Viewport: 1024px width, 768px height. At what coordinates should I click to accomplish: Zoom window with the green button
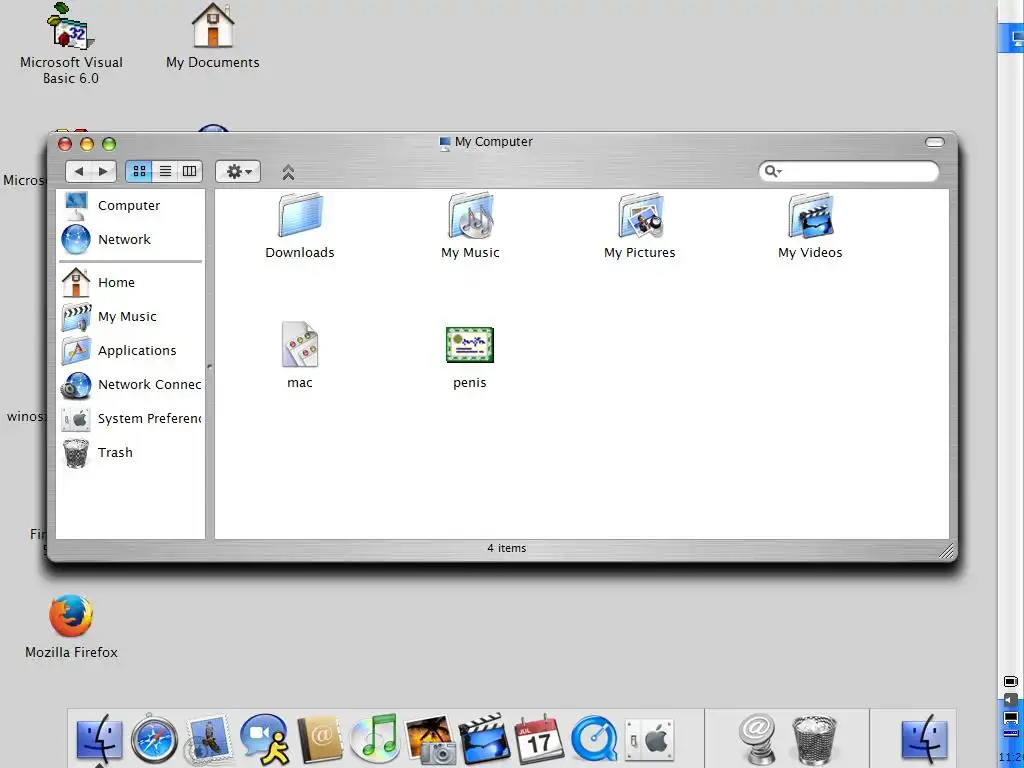click(109, 144)
